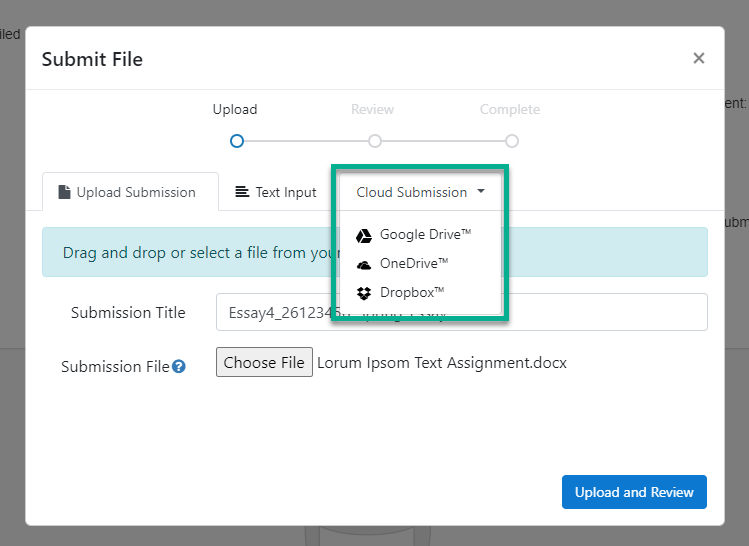The height and width of the screenshot is (546, 749).
Task: Click the OneDrive cloud icon
Action: tap(364, 265)
